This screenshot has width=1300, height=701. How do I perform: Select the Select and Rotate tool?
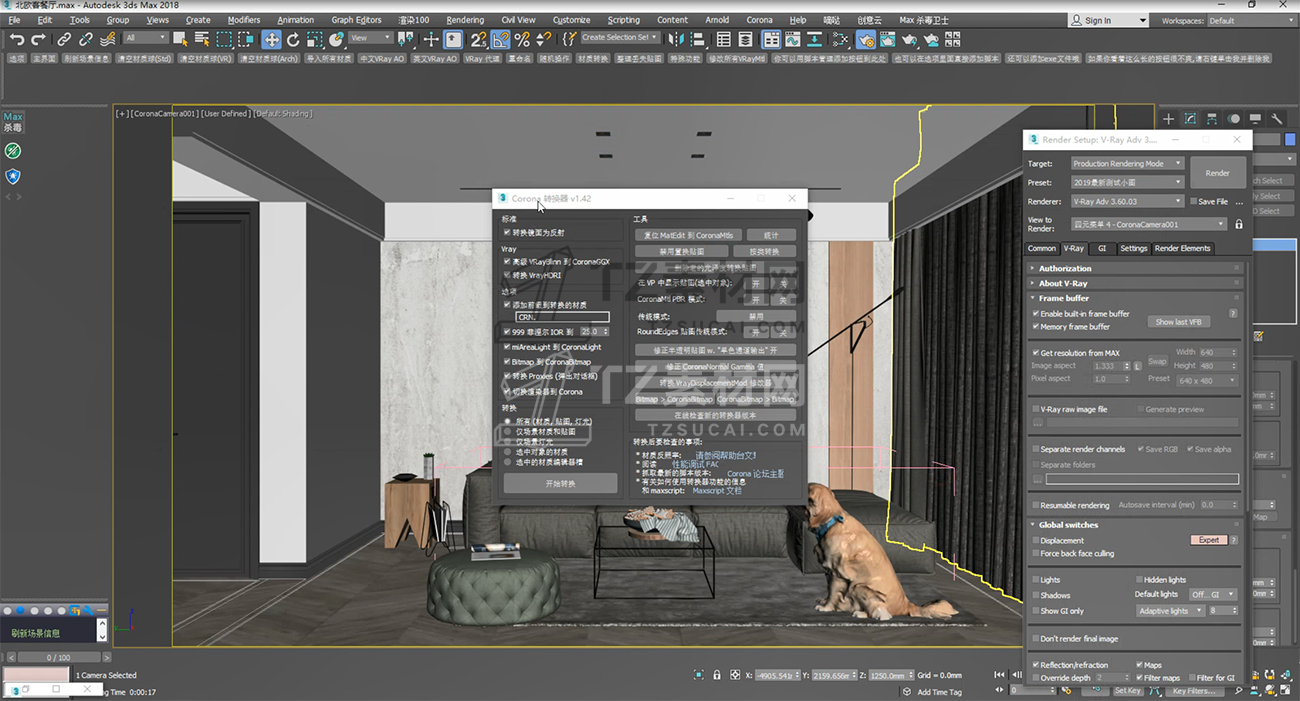click(x=293, y=39)
